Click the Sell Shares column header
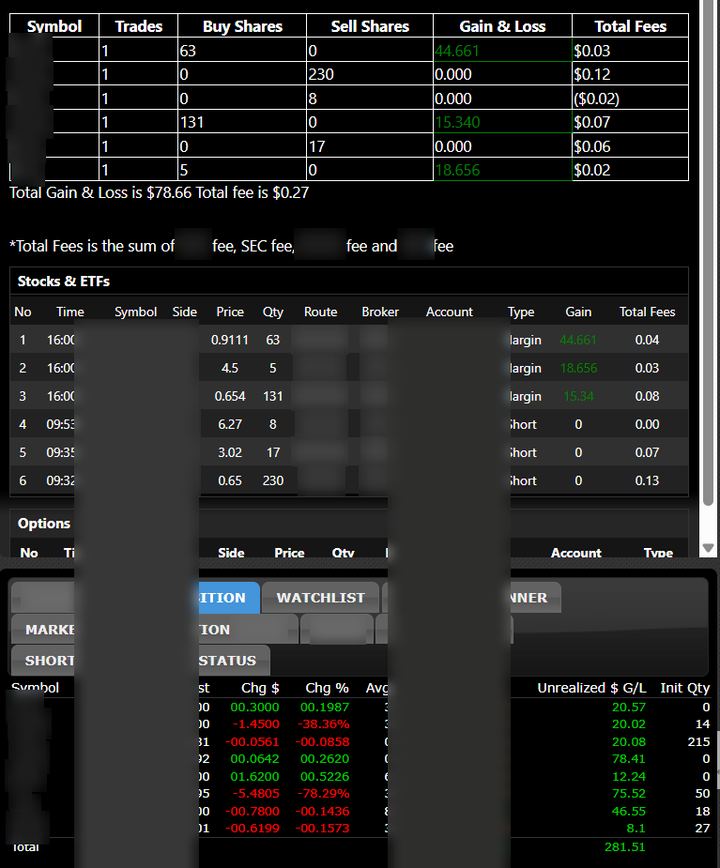The width and height of the screenshot is (720, 868). coord(370,26)
